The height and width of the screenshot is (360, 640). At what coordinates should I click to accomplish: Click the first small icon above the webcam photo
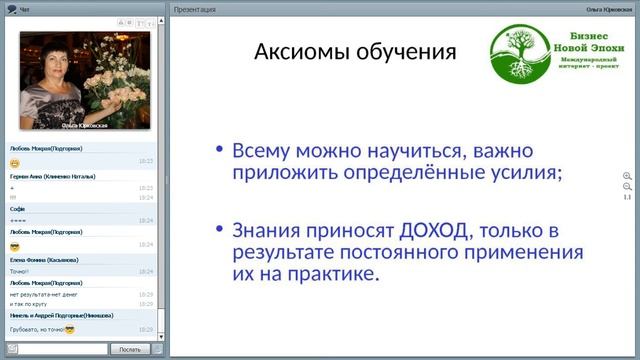[x=121, y=23]
